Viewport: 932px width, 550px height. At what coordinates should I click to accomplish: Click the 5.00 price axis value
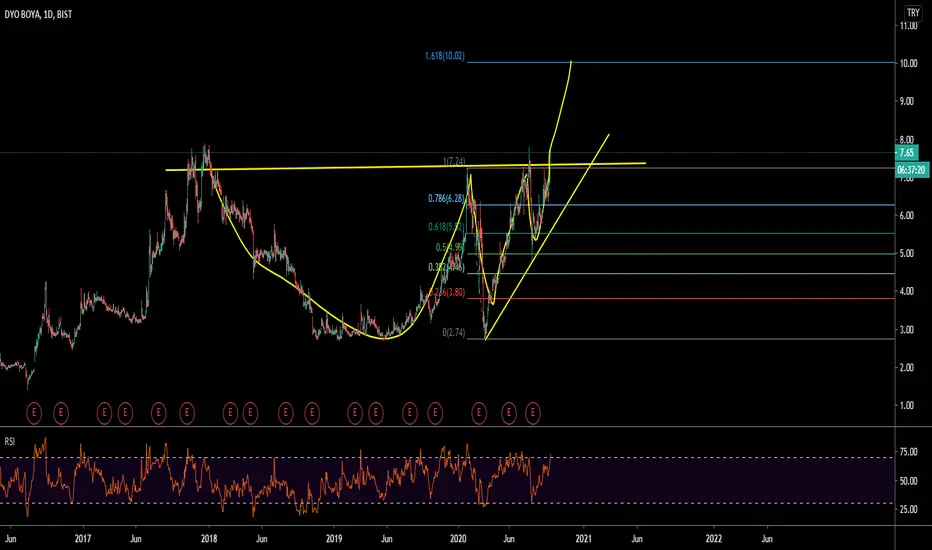pos(906,254)
